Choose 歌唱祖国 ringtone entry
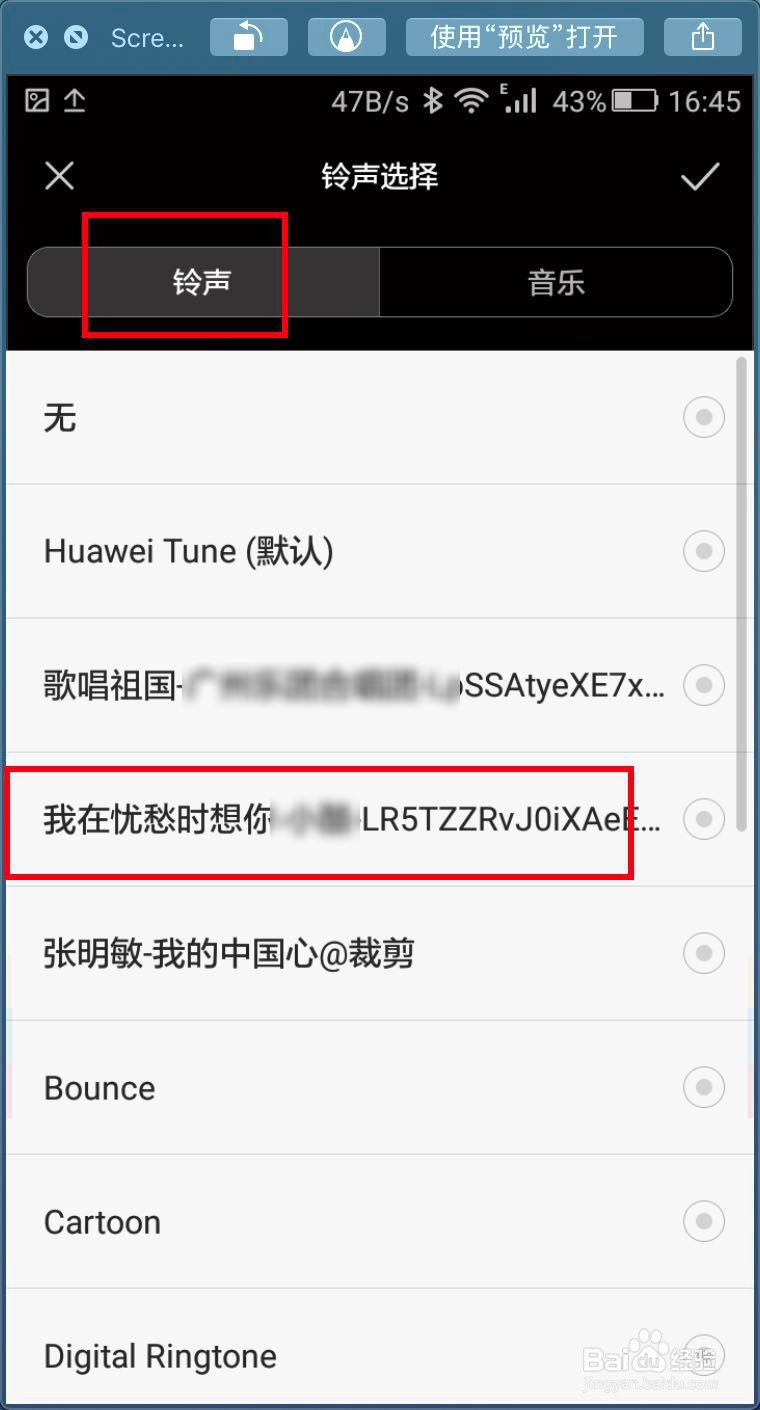 [x=380, y=685]
